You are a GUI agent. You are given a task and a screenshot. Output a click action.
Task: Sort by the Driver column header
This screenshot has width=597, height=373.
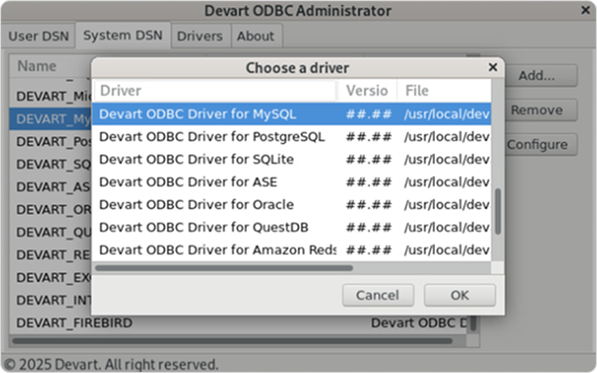(215, 91)
